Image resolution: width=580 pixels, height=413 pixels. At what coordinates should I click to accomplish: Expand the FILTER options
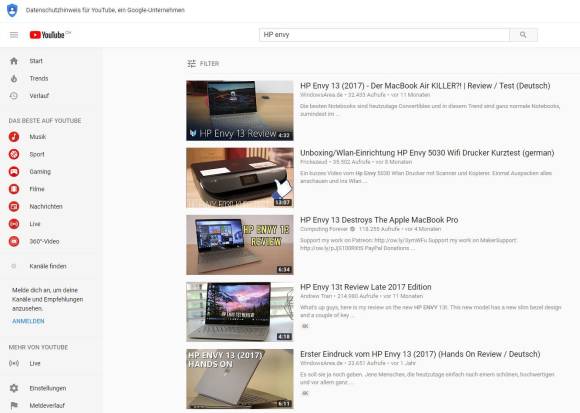tap(203, 64)
